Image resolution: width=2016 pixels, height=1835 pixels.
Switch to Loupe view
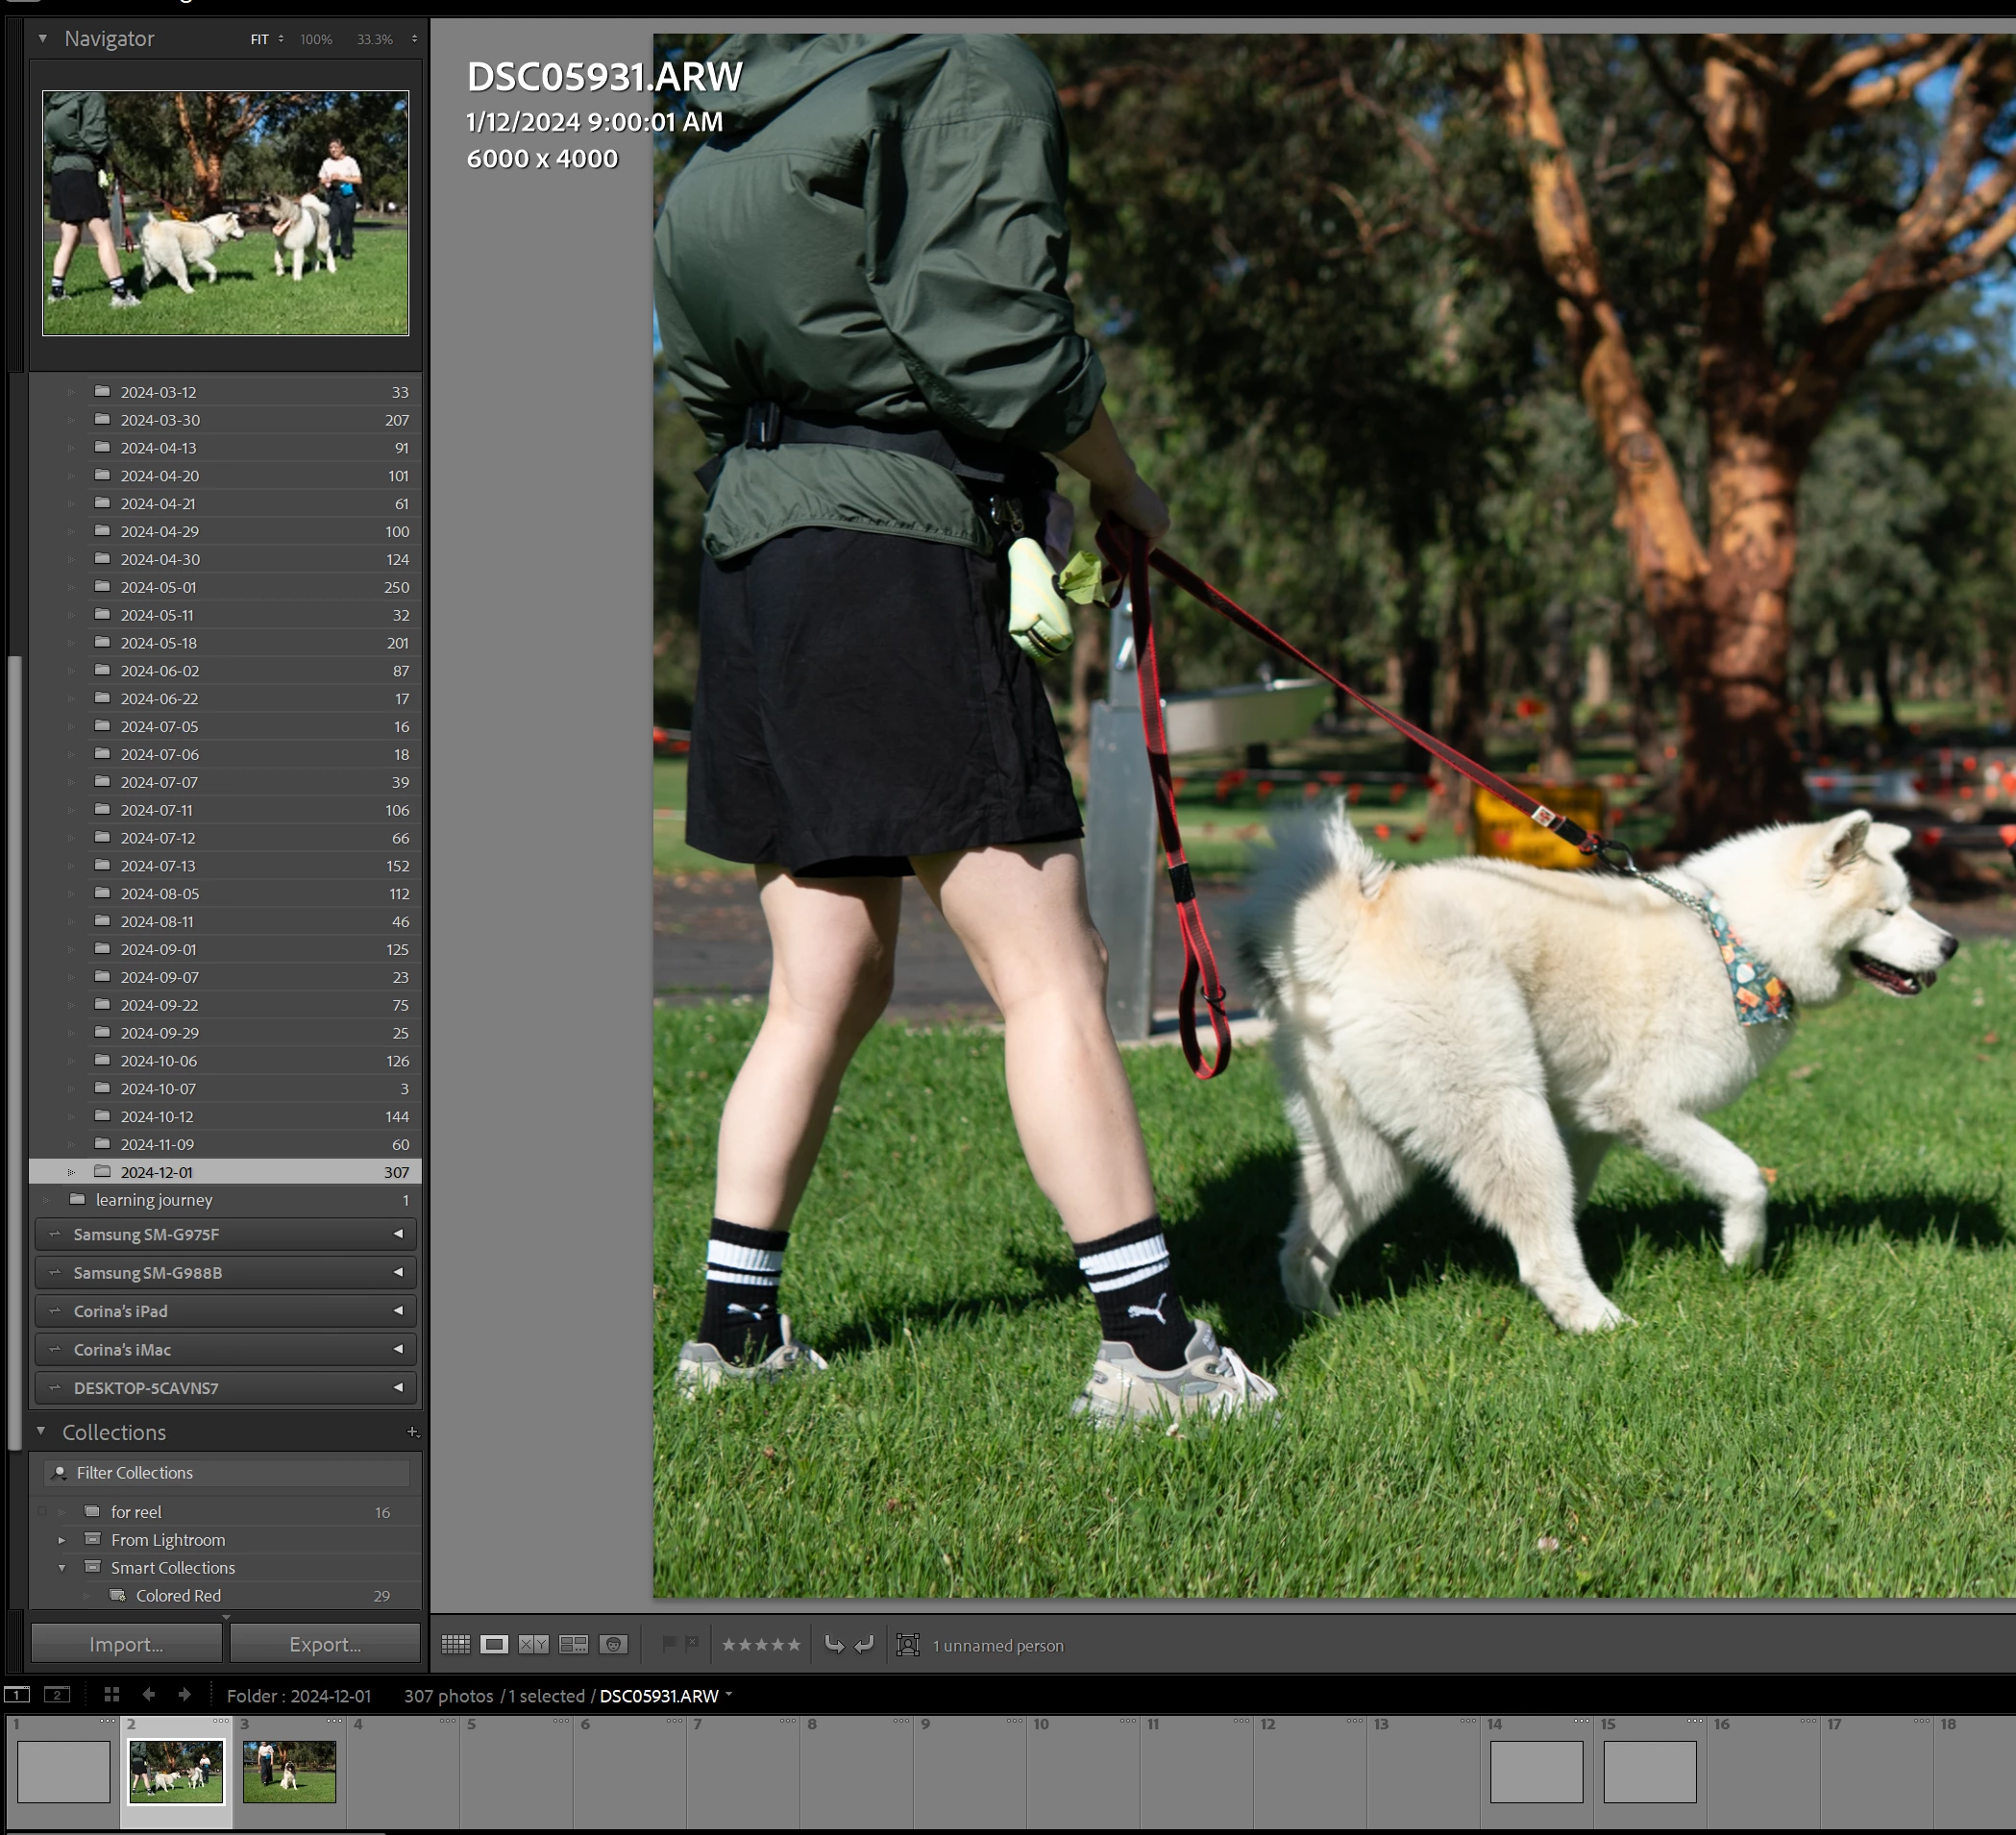(x=494, y=1645)
